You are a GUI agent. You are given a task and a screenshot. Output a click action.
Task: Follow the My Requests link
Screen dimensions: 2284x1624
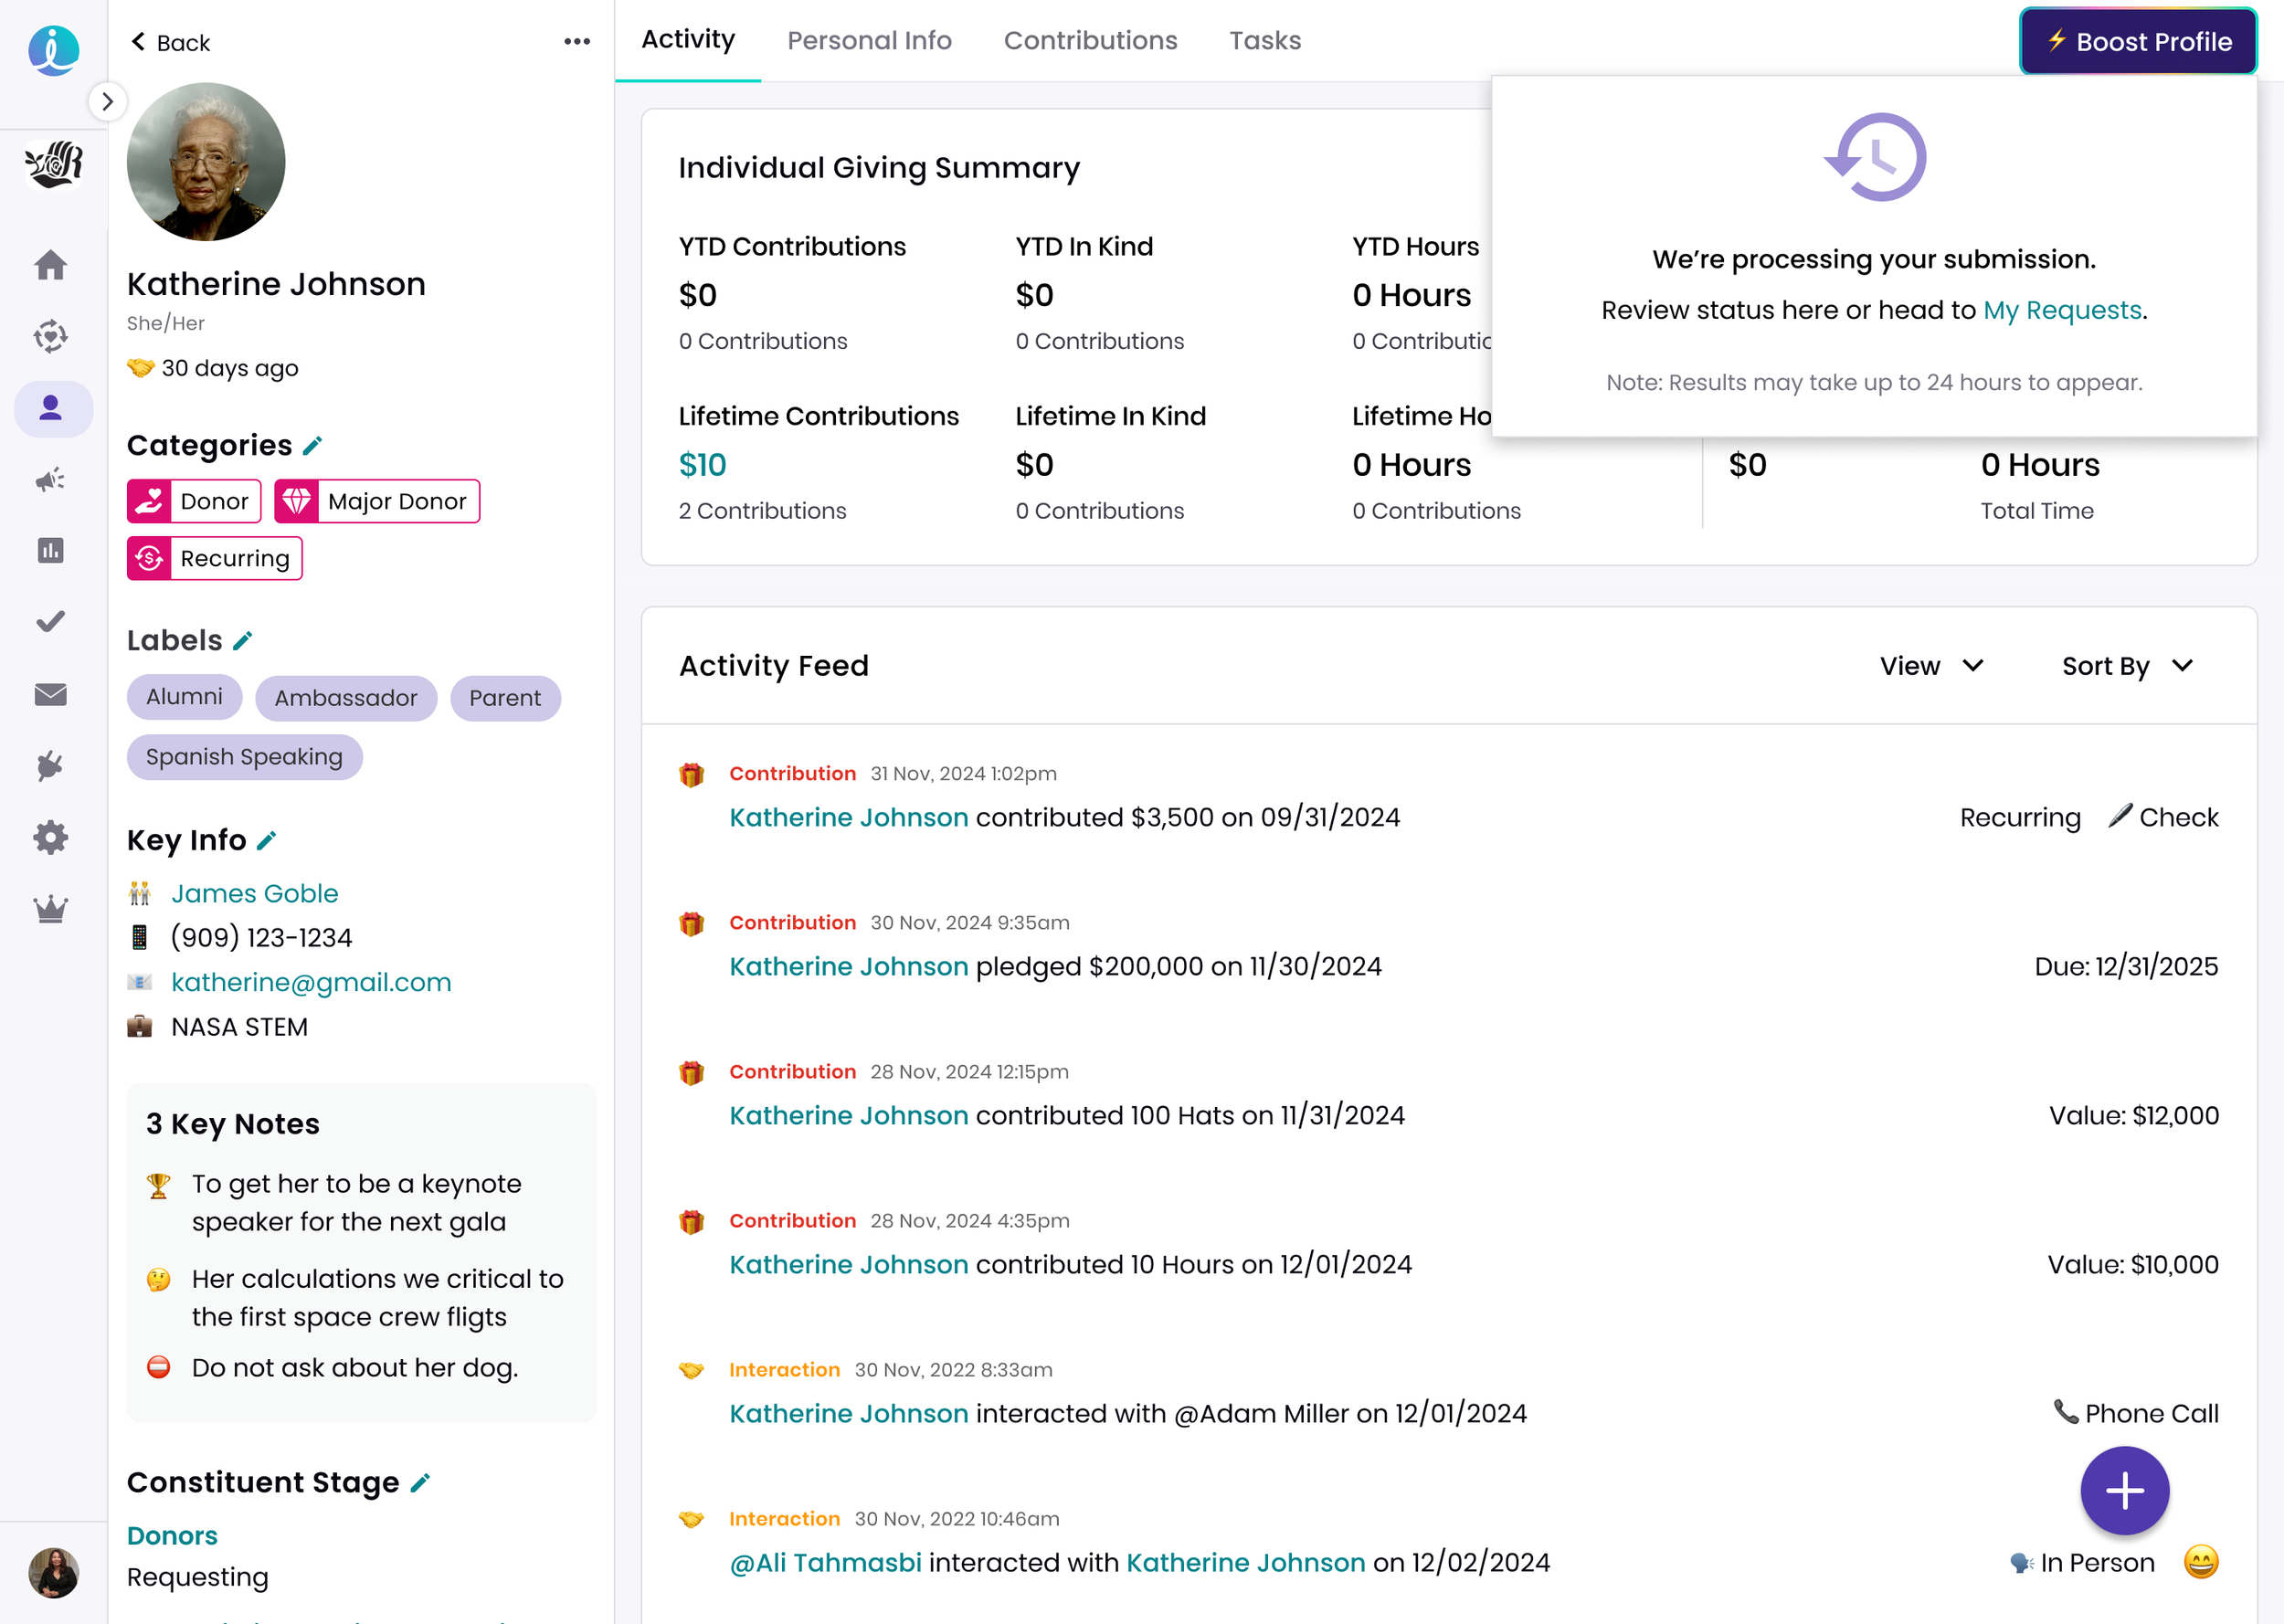pyautogui.click(x=2062, y=311)
